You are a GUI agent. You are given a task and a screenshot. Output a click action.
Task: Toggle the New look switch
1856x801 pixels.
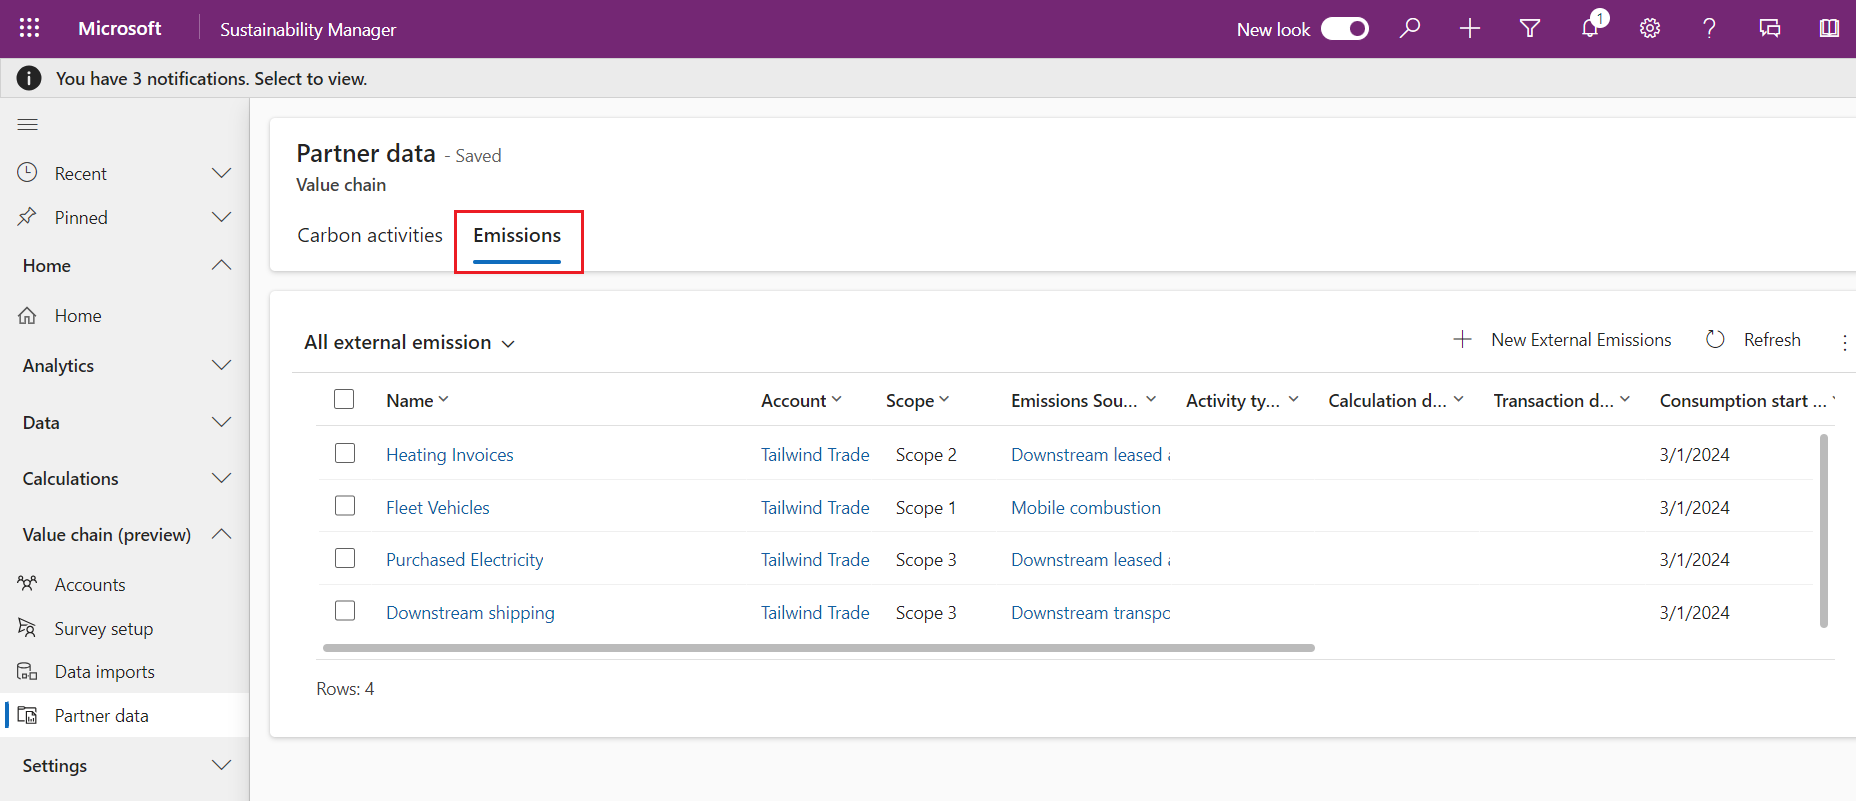(x=1345, y=28)
